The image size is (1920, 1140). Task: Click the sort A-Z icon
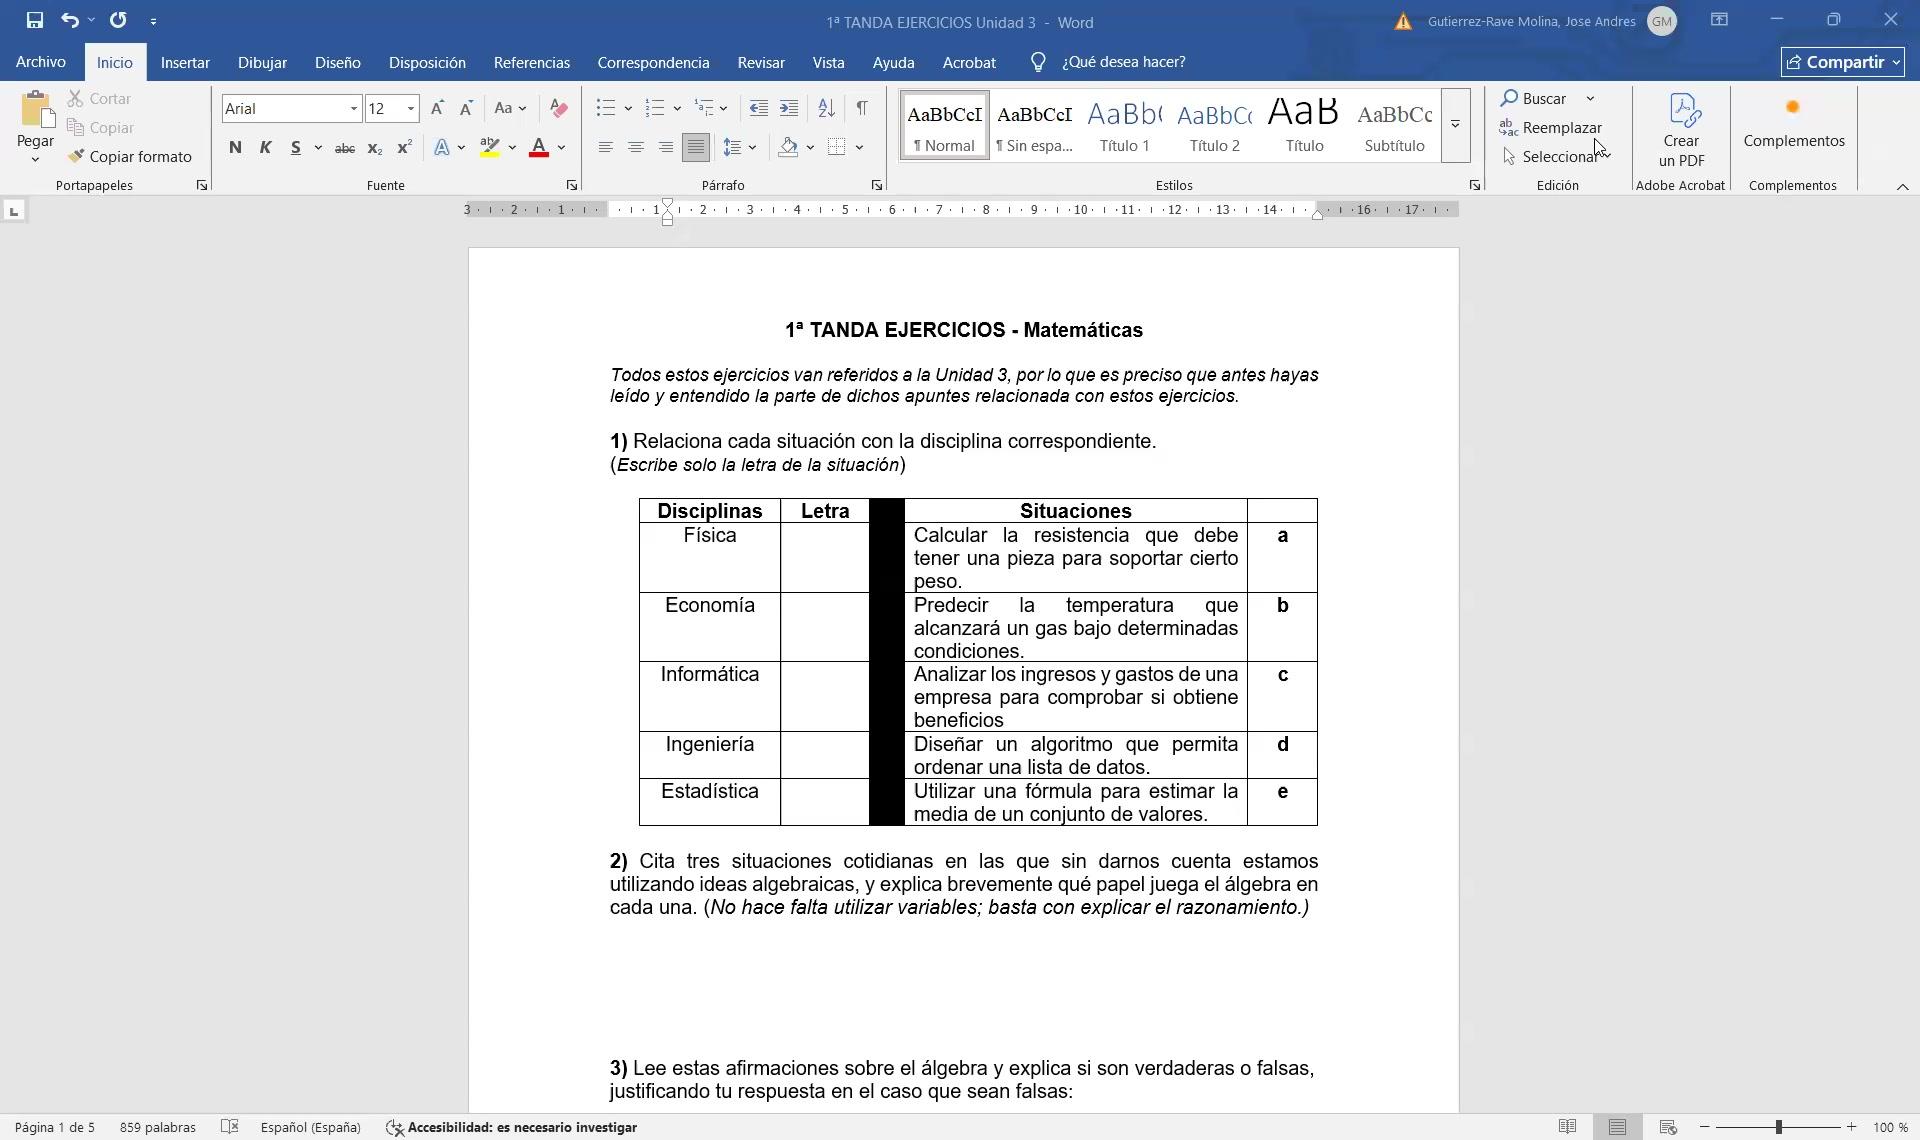(826, 108)
